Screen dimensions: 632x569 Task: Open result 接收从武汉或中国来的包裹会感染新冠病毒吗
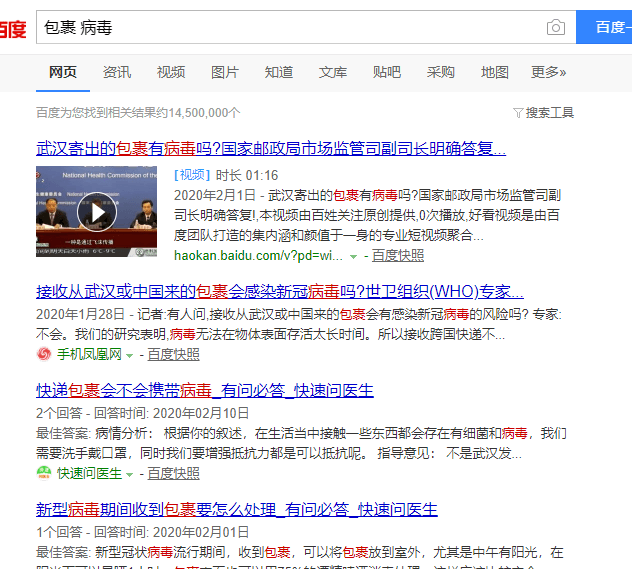pyautogui.click(x=280, y=291)
